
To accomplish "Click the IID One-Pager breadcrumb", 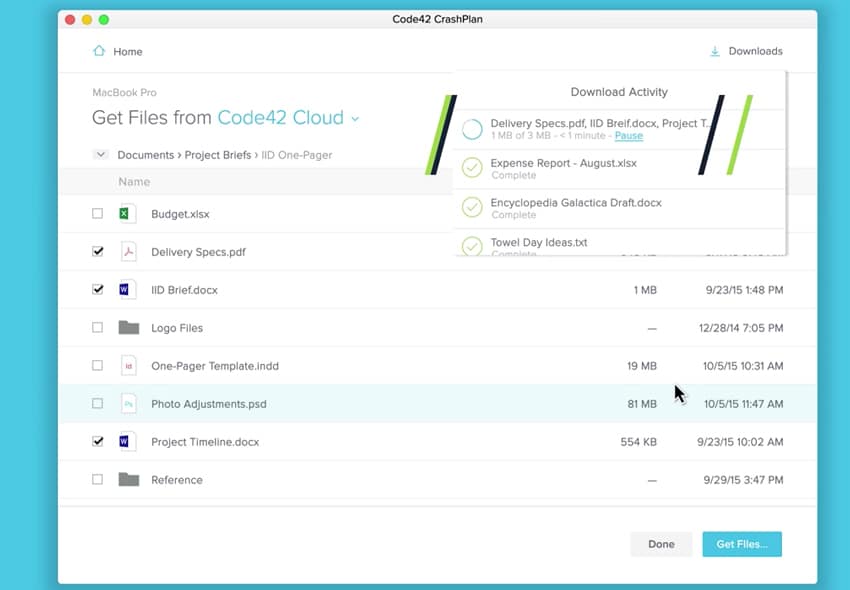I will 297,155.
